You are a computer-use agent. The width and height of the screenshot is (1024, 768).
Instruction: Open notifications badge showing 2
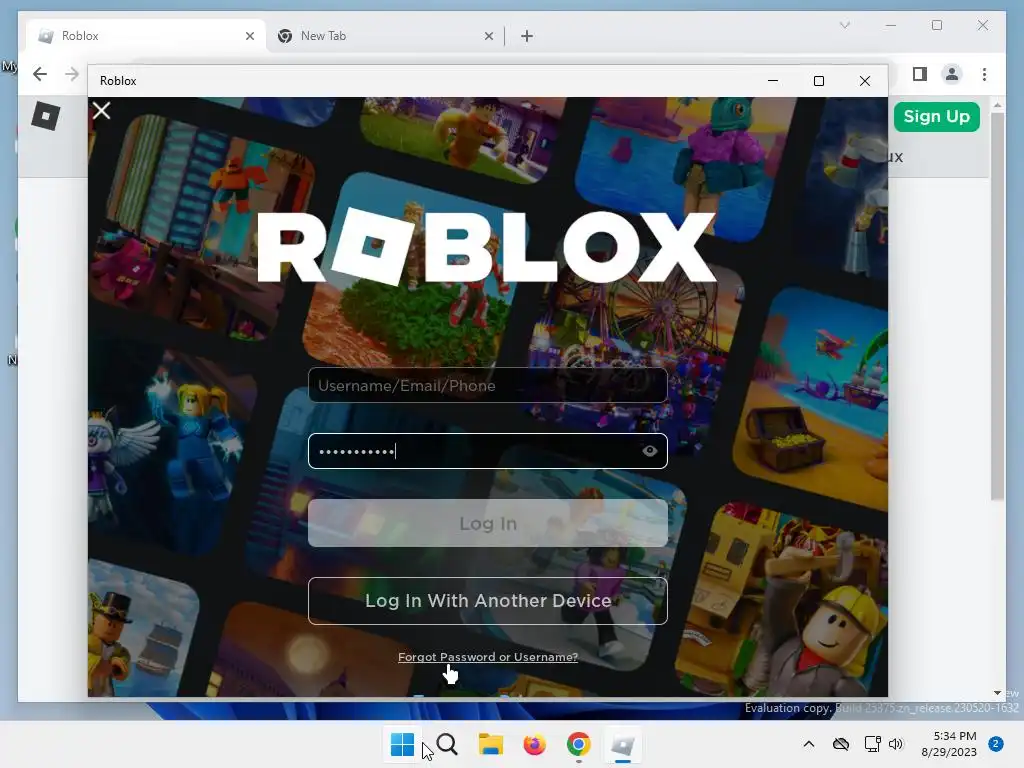[996, 744]
